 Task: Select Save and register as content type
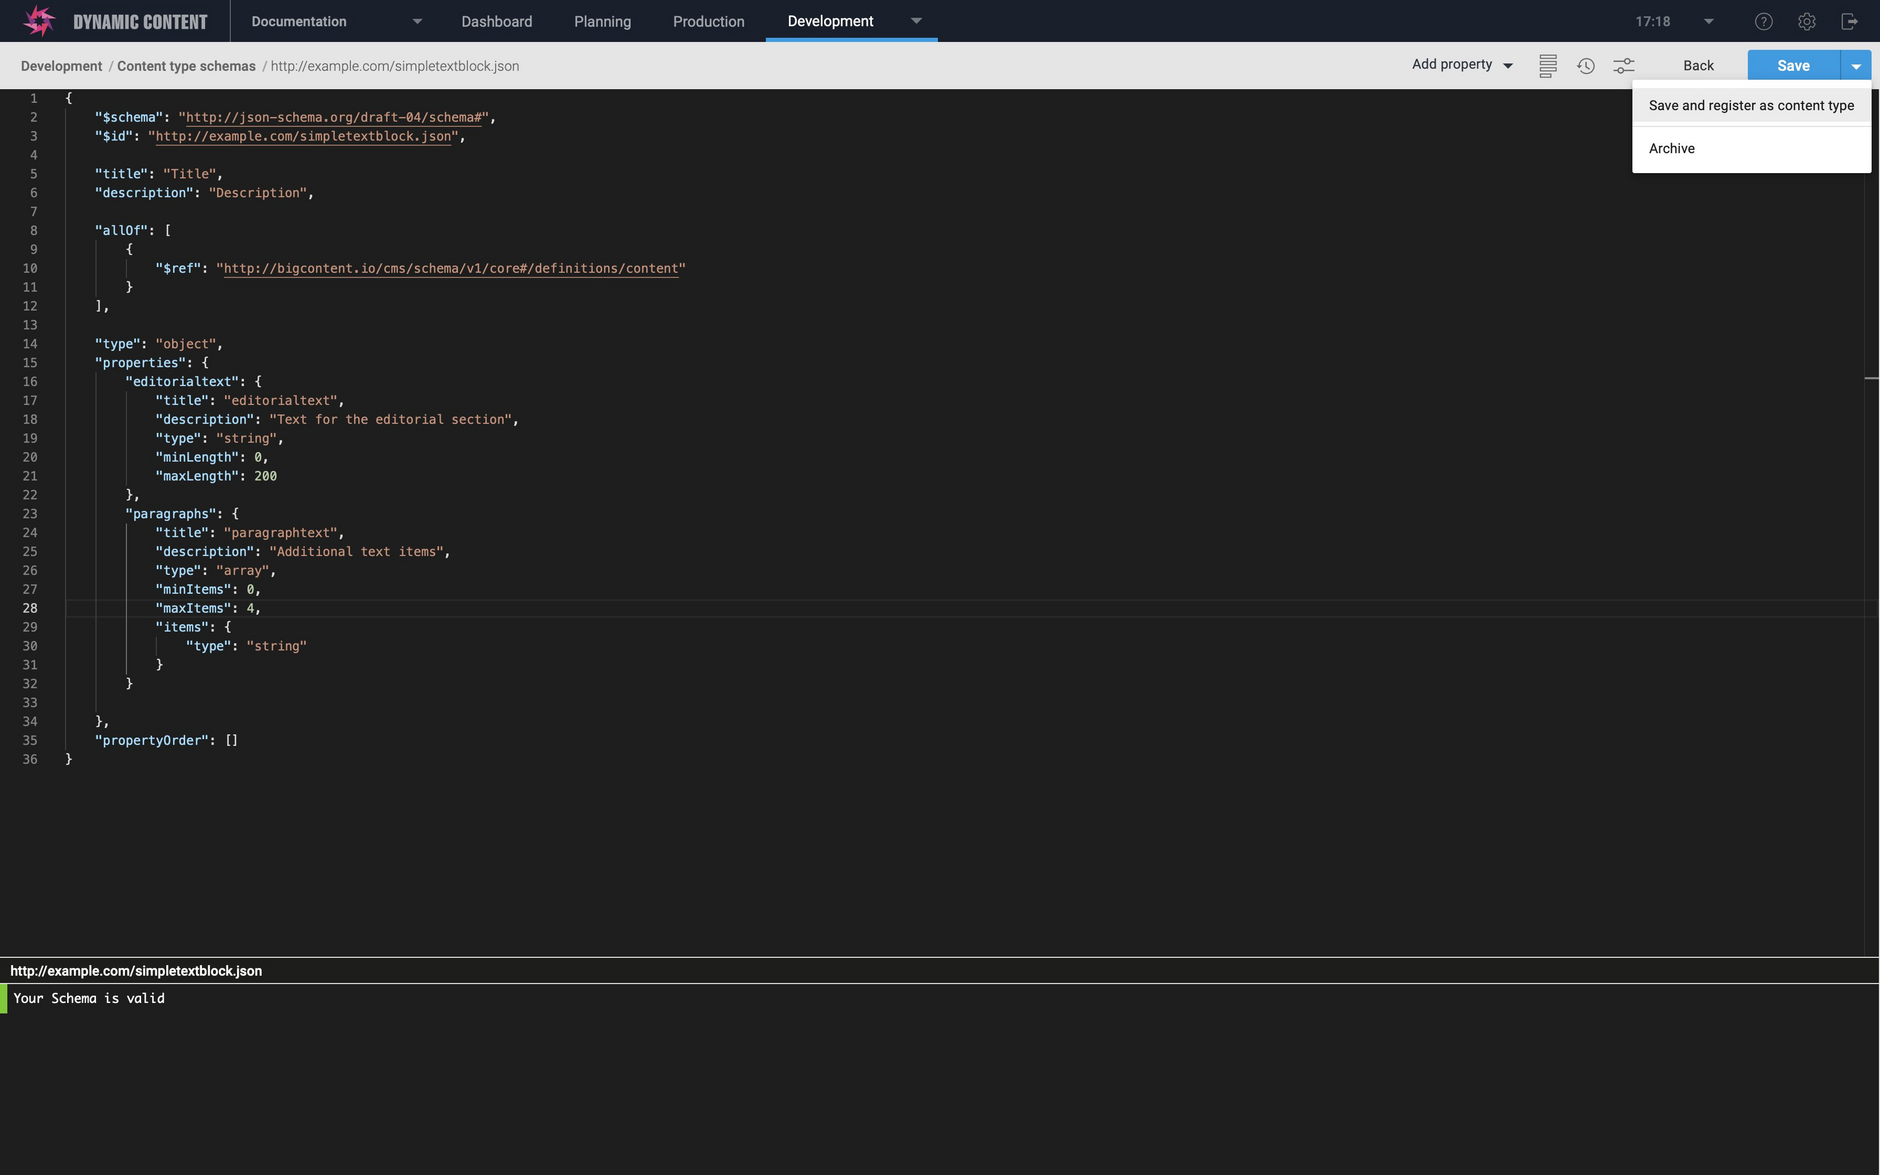click(1749, 105)
